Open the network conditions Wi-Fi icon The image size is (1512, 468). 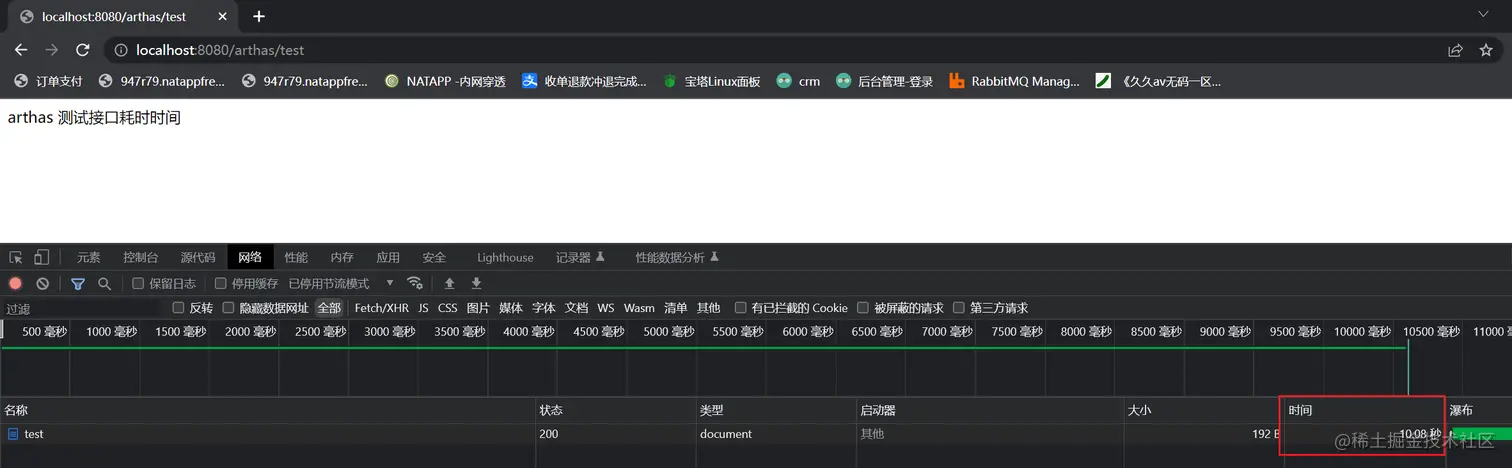(415, 283)
